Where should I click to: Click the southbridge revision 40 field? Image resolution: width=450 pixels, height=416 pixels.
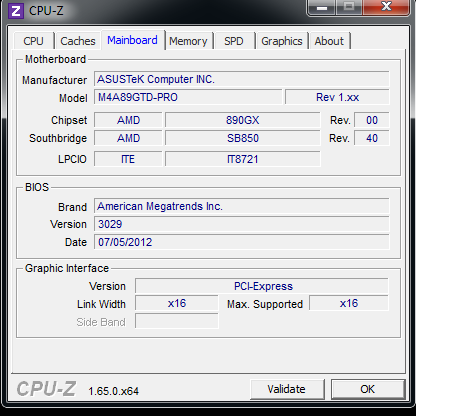(372, 138)
